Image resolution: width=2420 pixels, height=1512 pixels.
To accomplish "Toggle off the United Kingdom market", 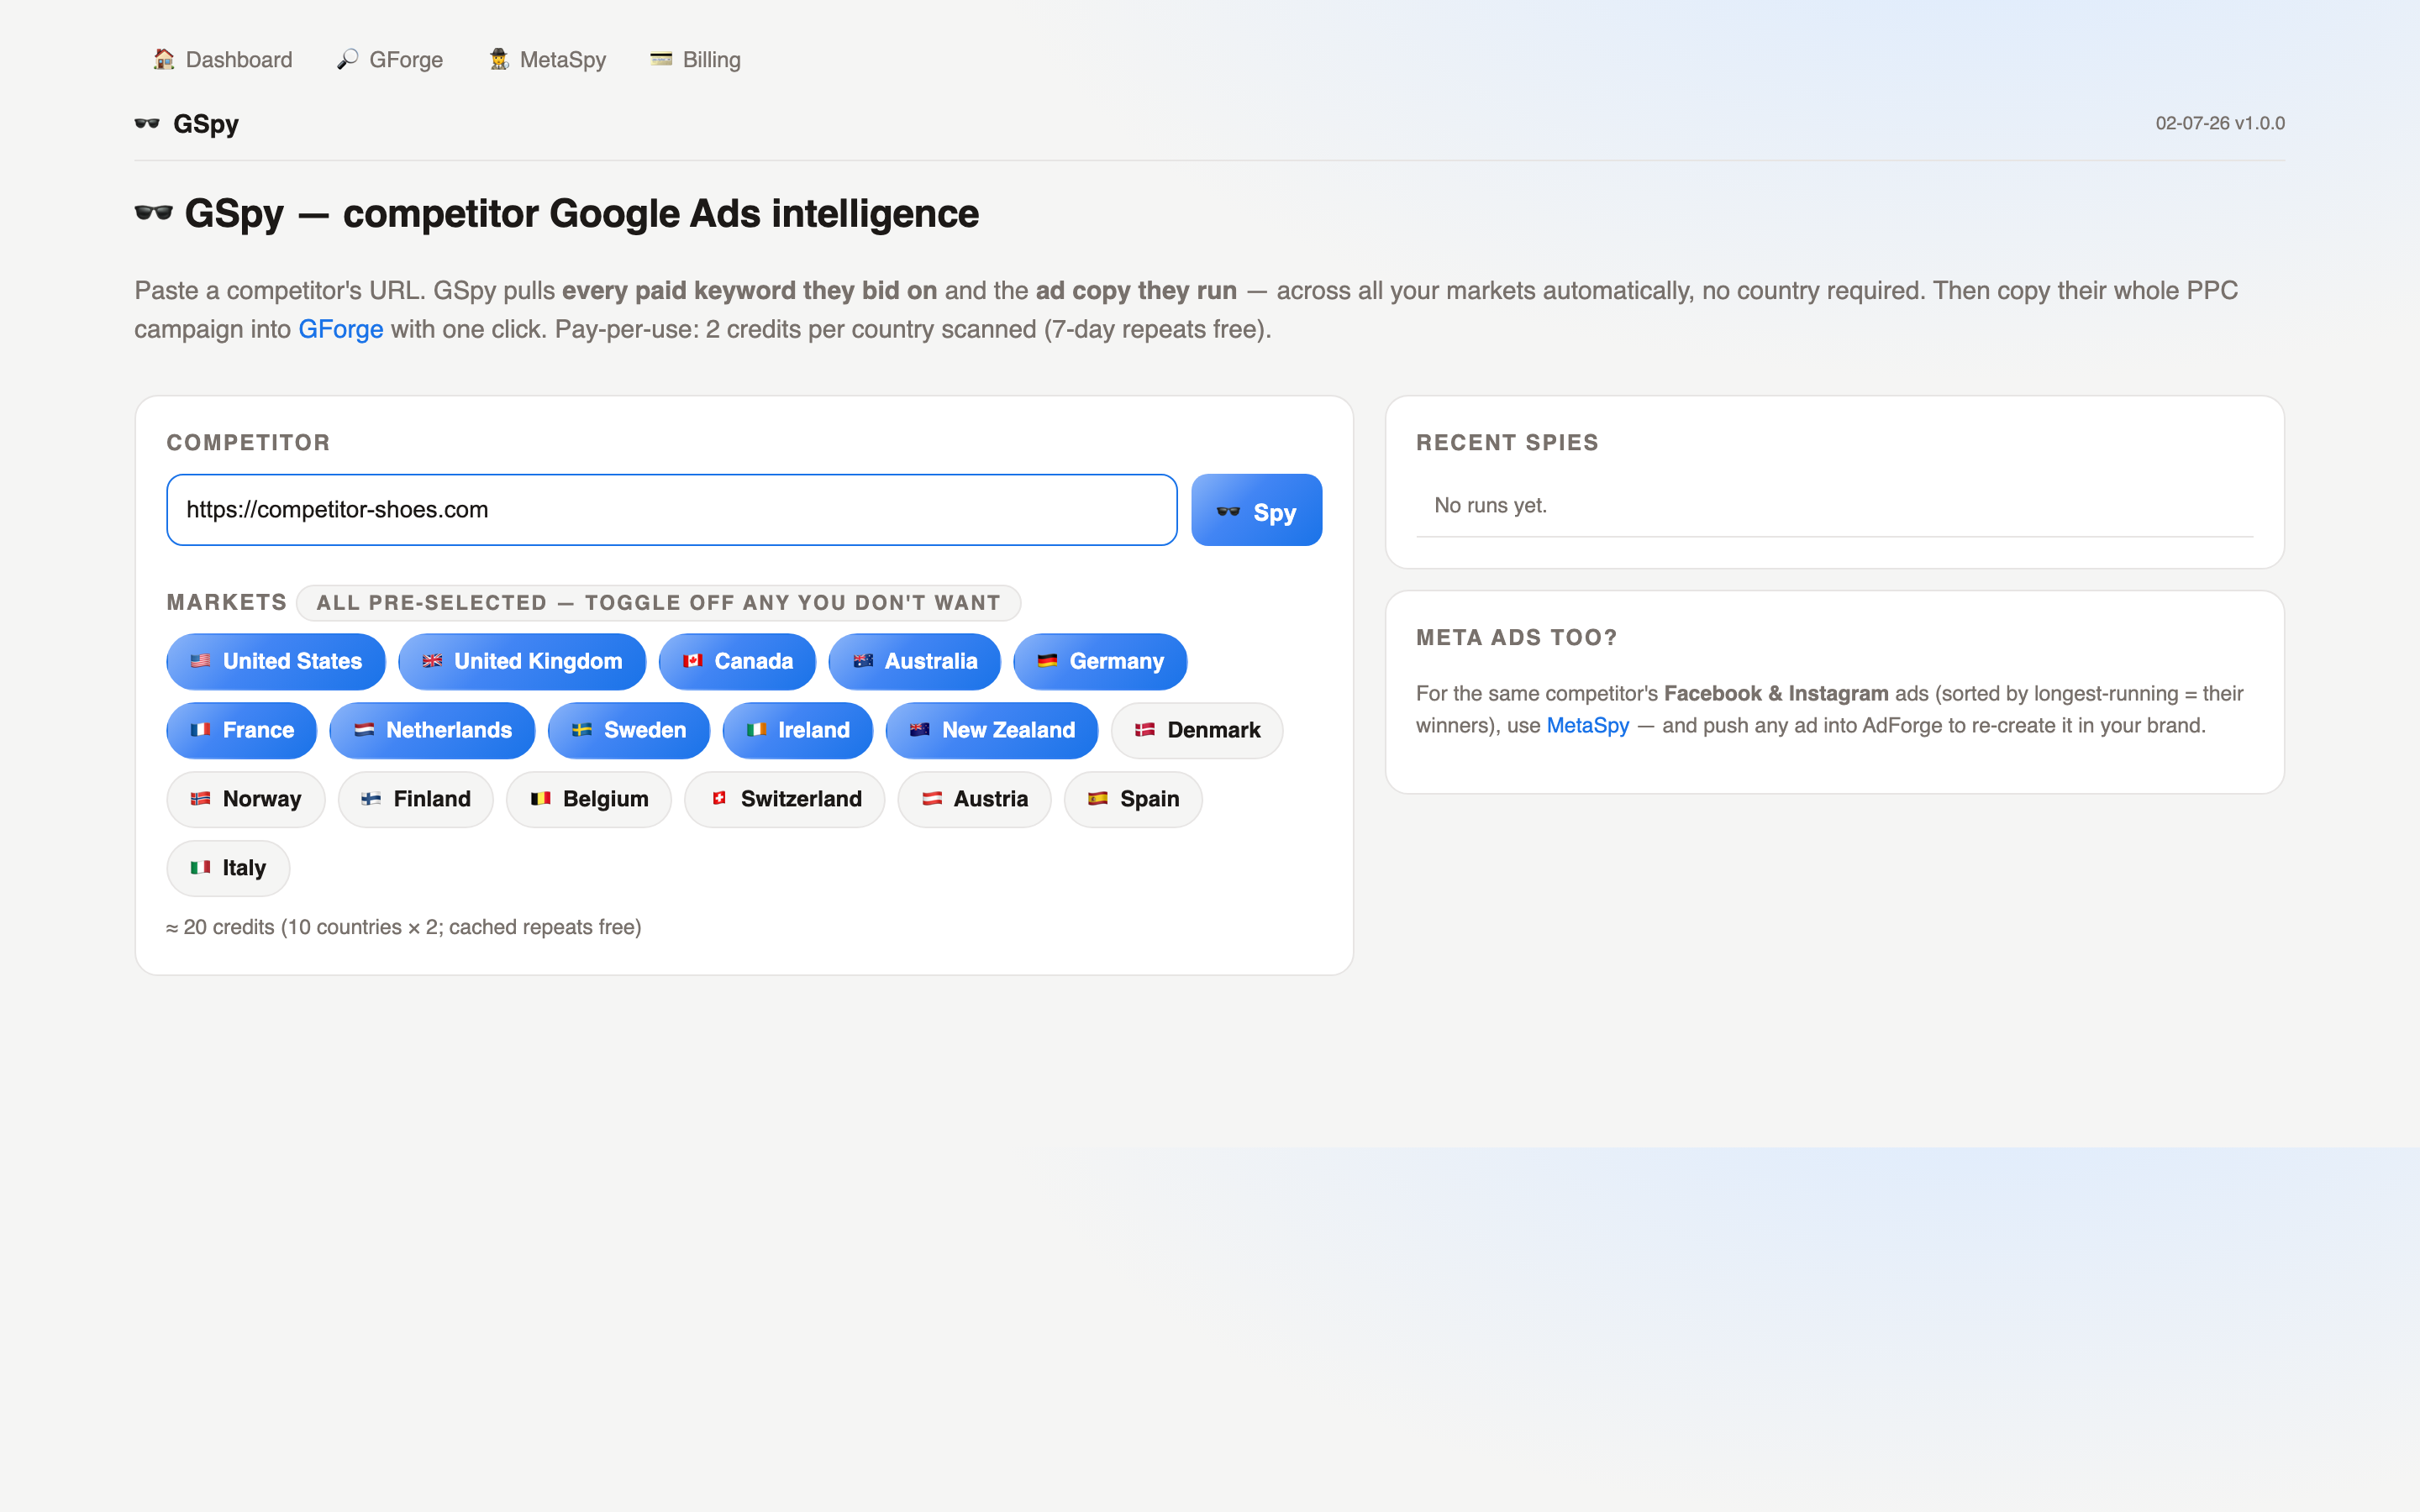I will click(522, 661).
